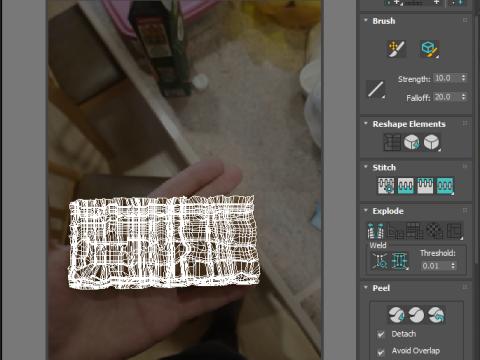Screen dimensions: 480x360
Task: Click the Reset Peel icon
Action: click(436, 315)
